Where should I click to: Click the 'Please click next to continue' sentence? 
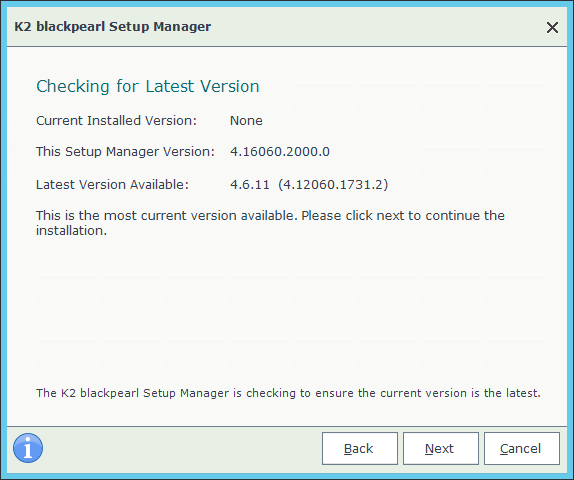click(403, 216)
